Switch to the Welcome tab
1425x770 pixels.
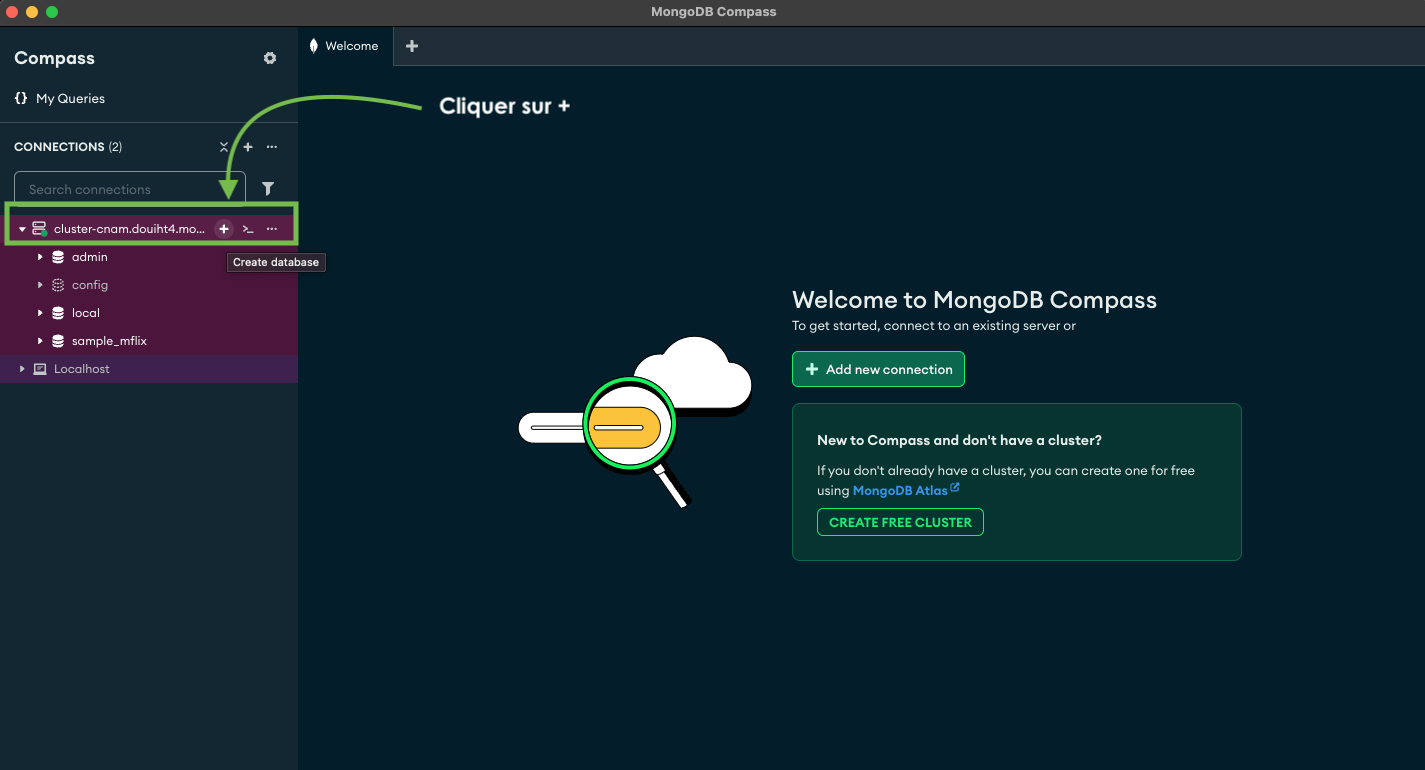[x=345, y=46]
